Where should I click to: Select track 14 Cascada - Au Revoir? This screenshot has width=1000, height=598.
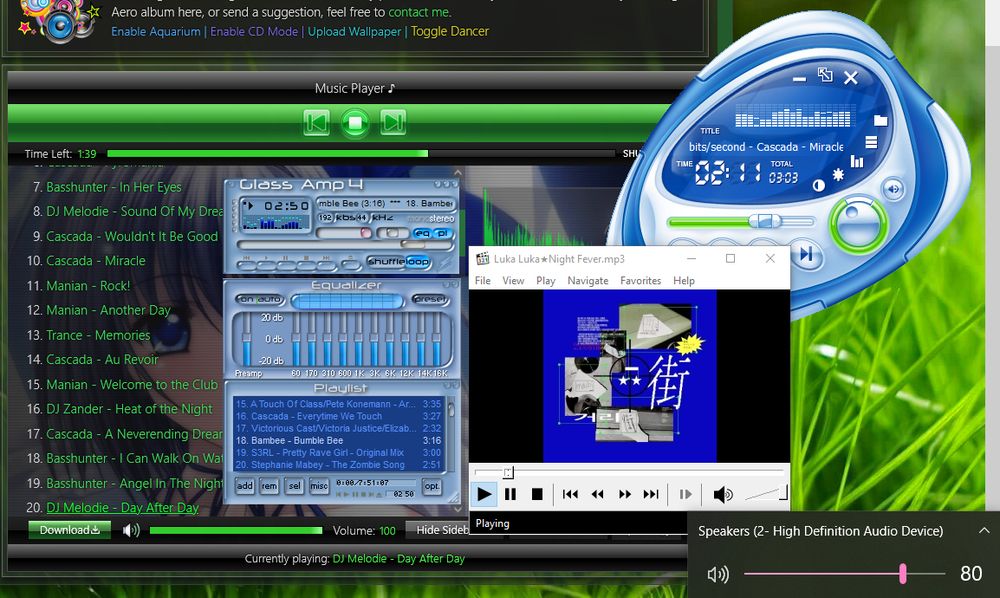pos(102,360)
